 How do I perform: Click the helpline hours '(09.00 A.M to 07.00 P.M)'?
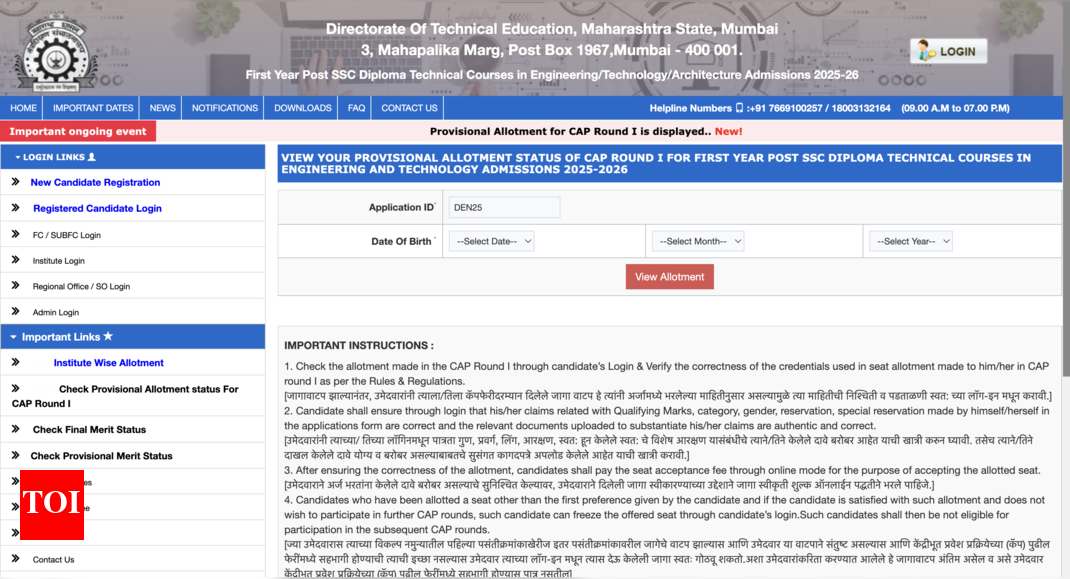pos(955,108)
